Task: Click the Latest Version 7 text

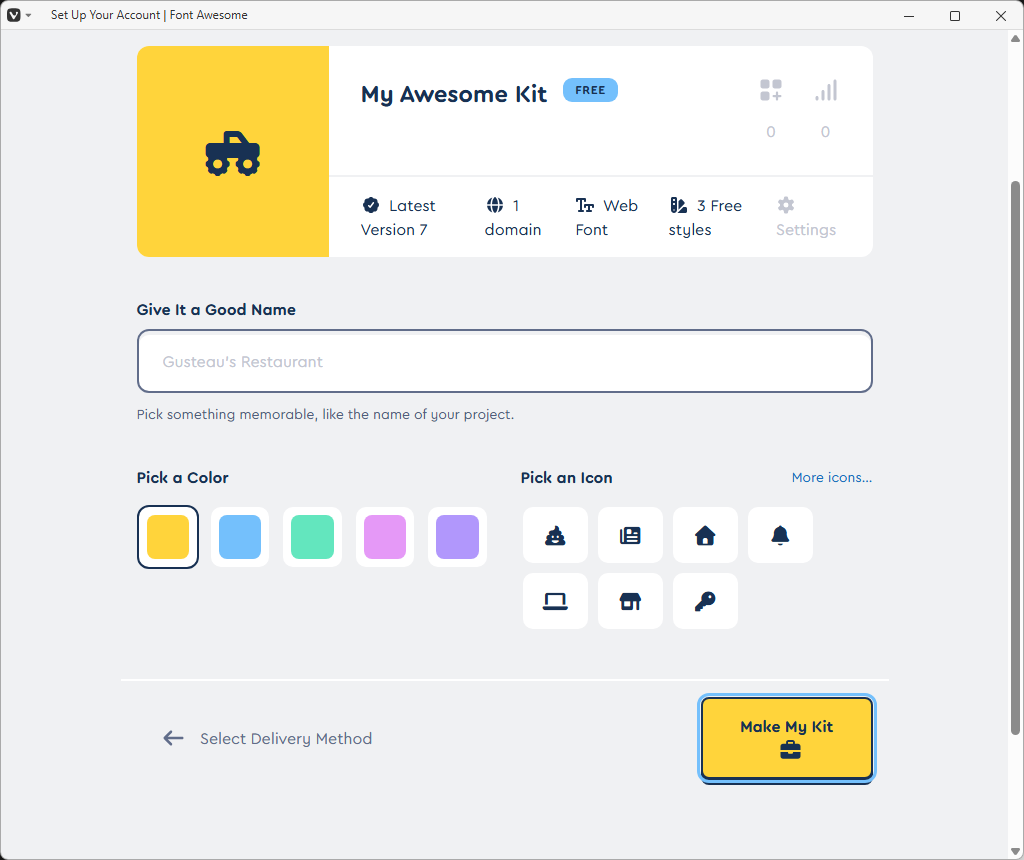Action: click(x=398, y=217)
